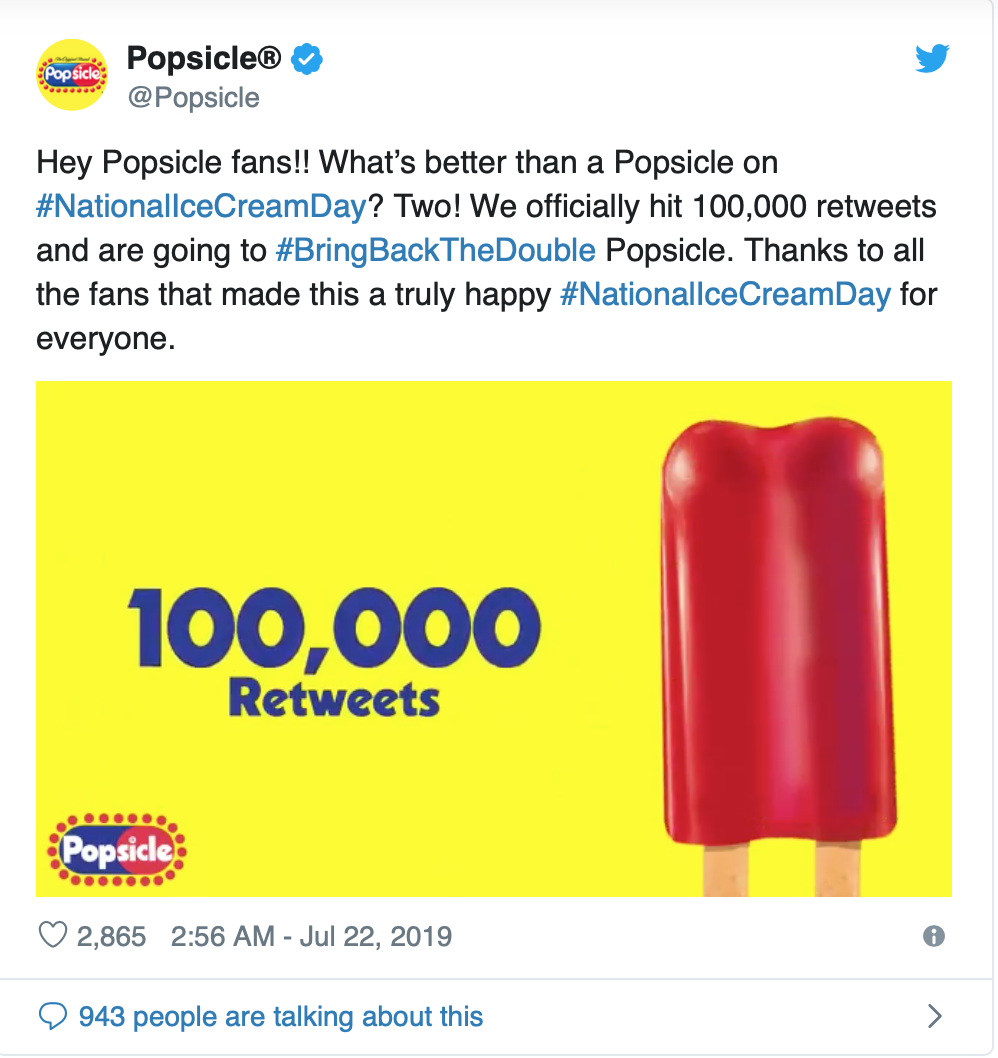Click the '100,000' text in image
The height and width of the screenshot is (1058, 998).
pos(334,629)
